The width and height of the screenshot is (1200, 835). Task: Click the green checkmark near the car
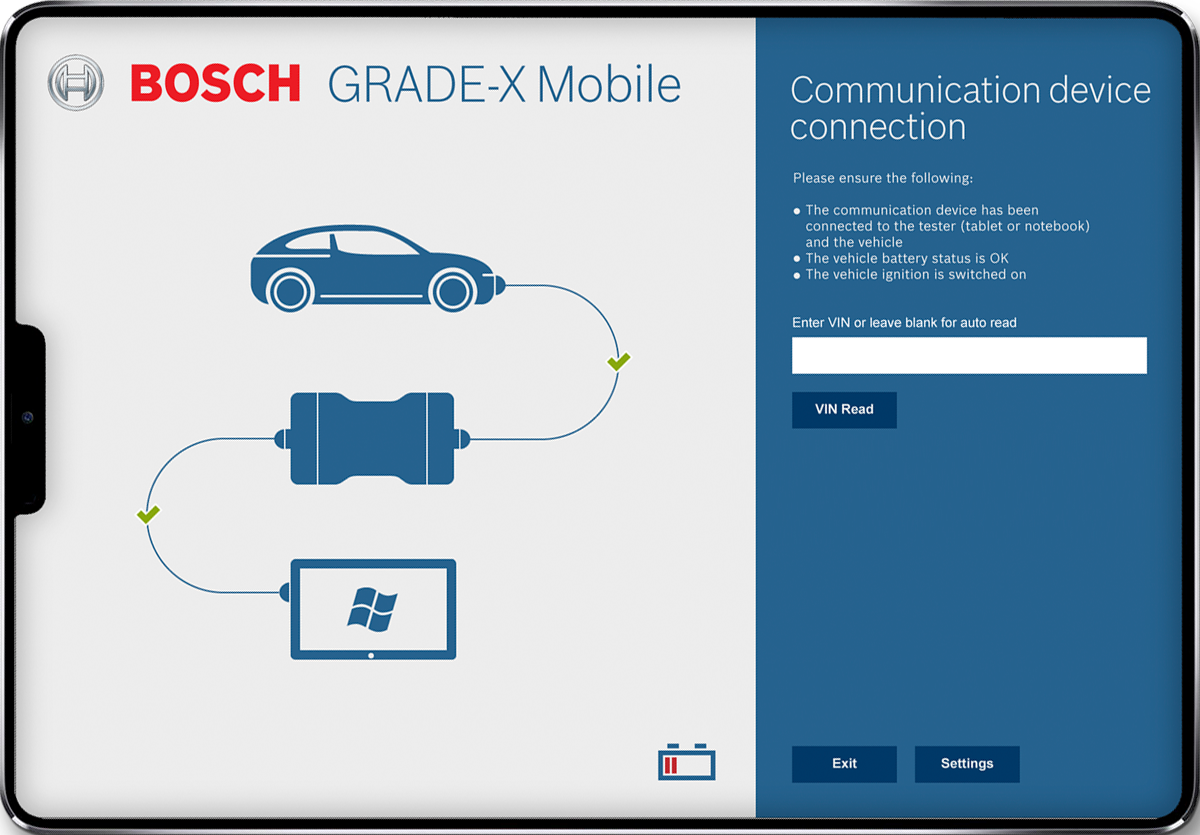(617, 360)
